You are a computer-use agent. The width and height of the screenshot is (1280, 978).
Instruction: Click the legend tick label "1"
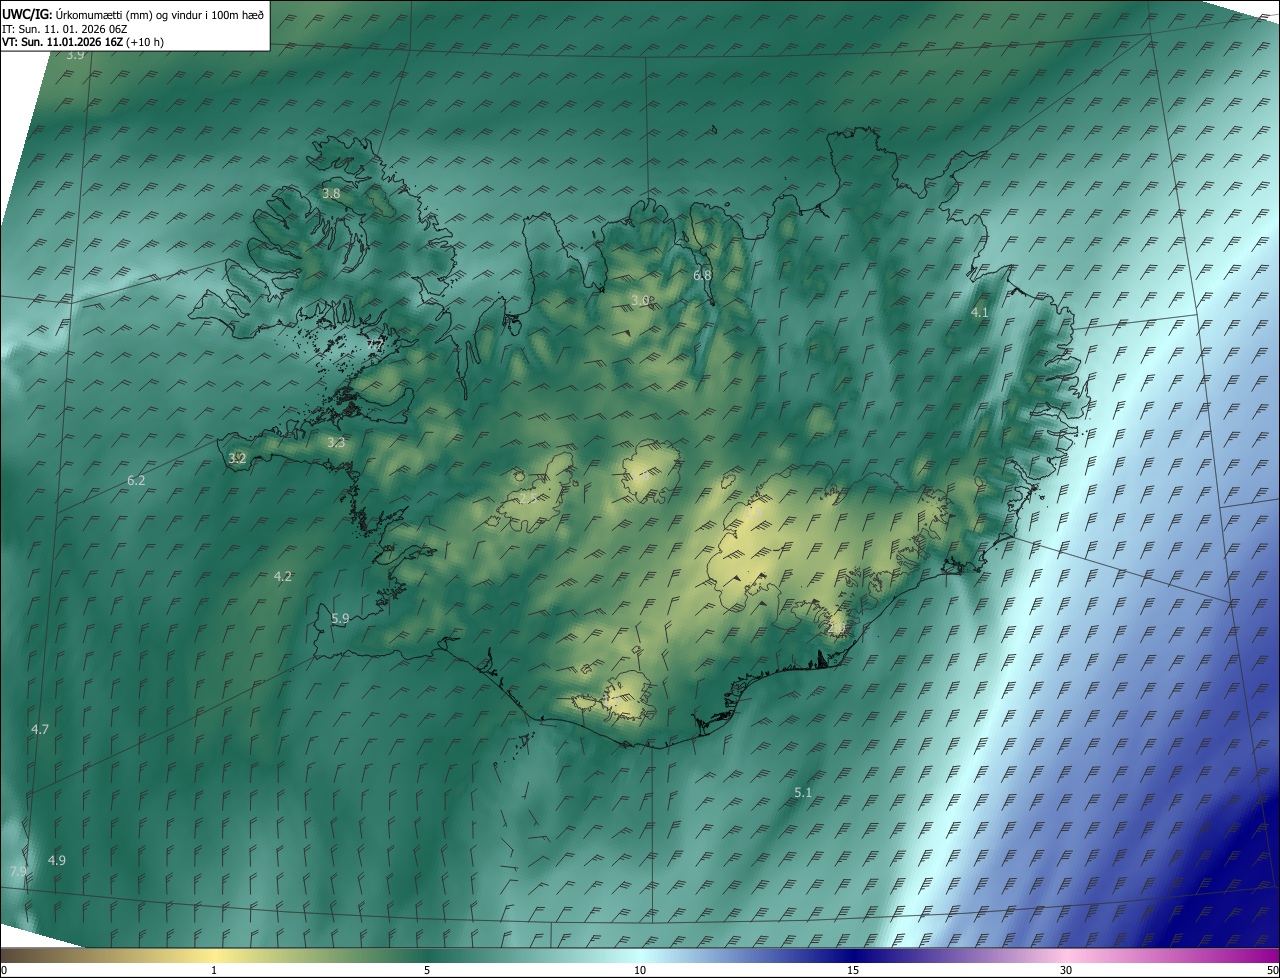pos(214,971)
